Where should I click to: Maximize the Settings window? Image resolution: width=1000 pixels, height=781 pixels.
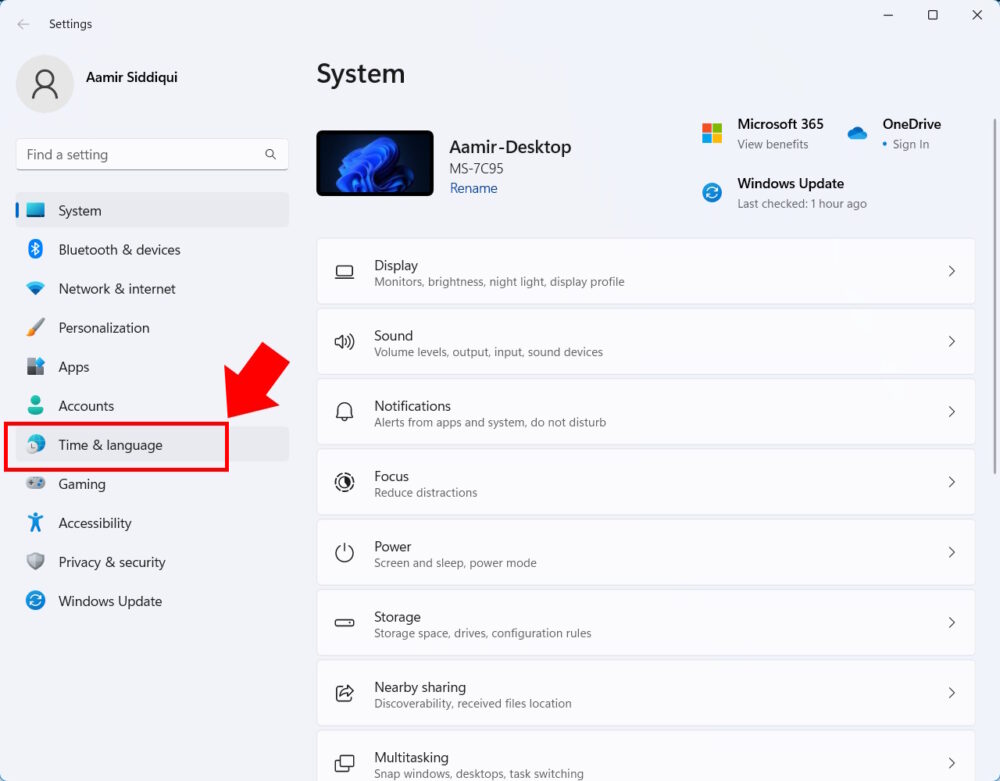932,15
